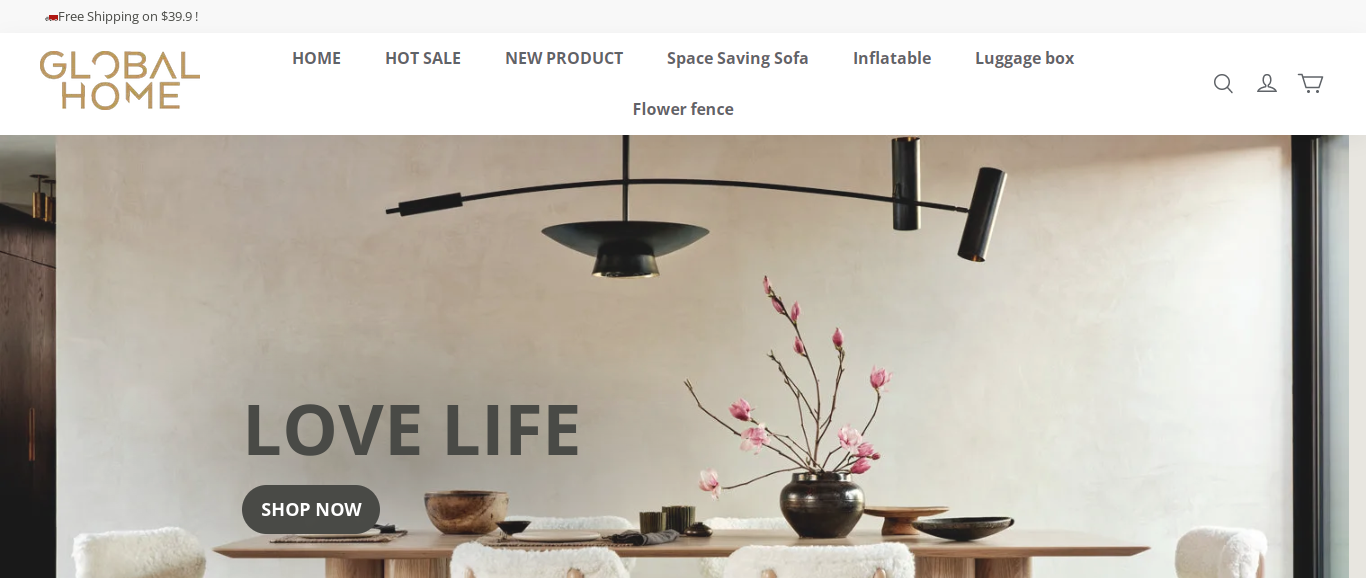The width and height of the screenshot is (1366, 578).
Task: Click the black pendant lamp in banner
Action: pos(626,245)
